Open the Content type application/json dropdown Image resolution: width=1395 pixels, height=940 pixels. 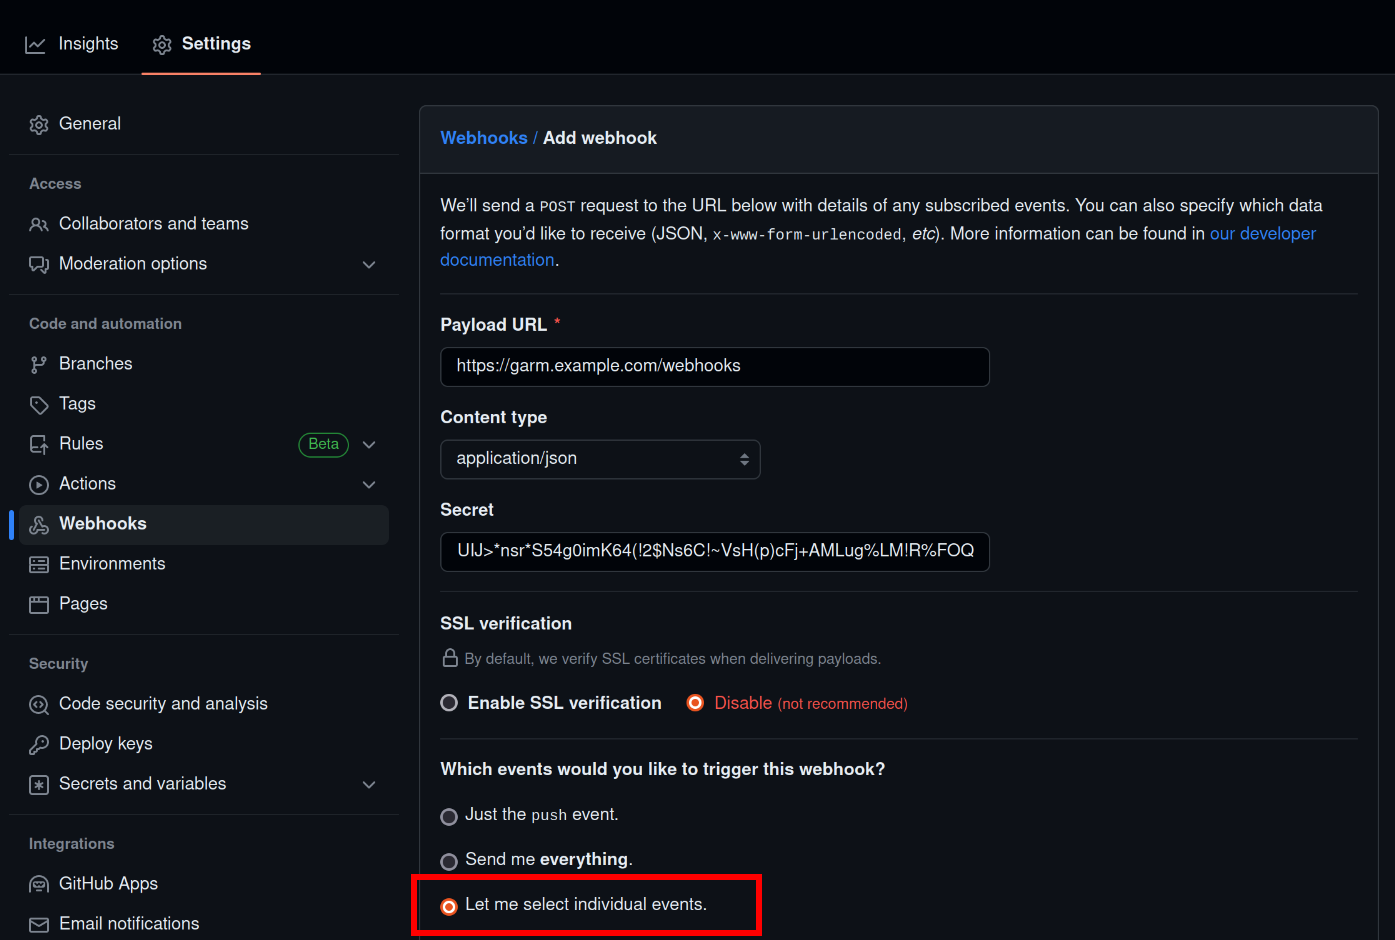[x=600, y=459]
